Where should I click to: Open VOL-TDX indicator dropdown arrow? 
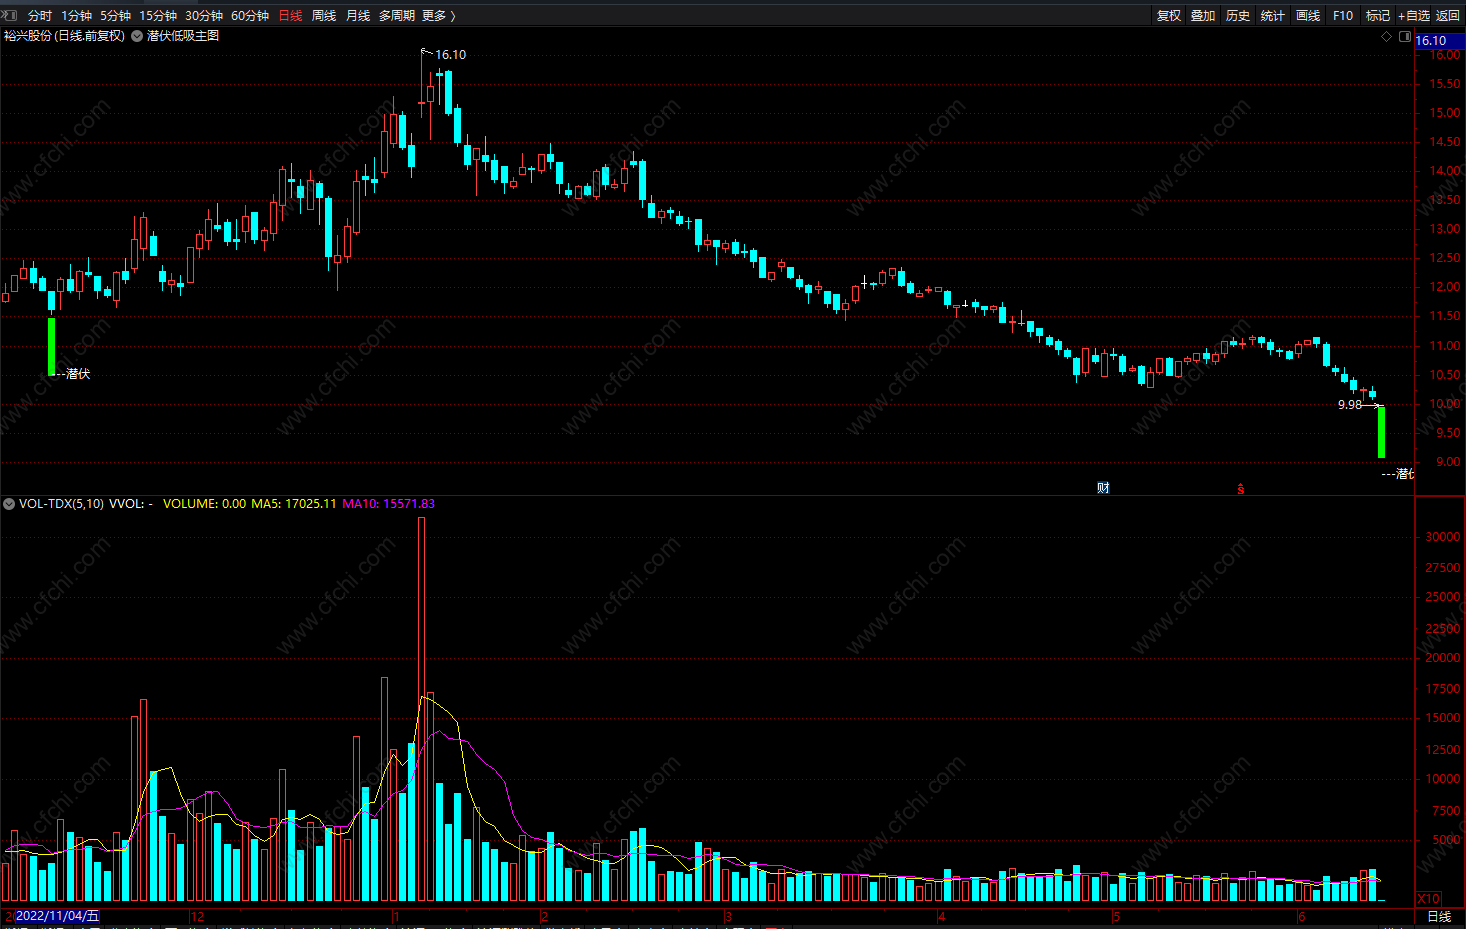pos(9,504)
